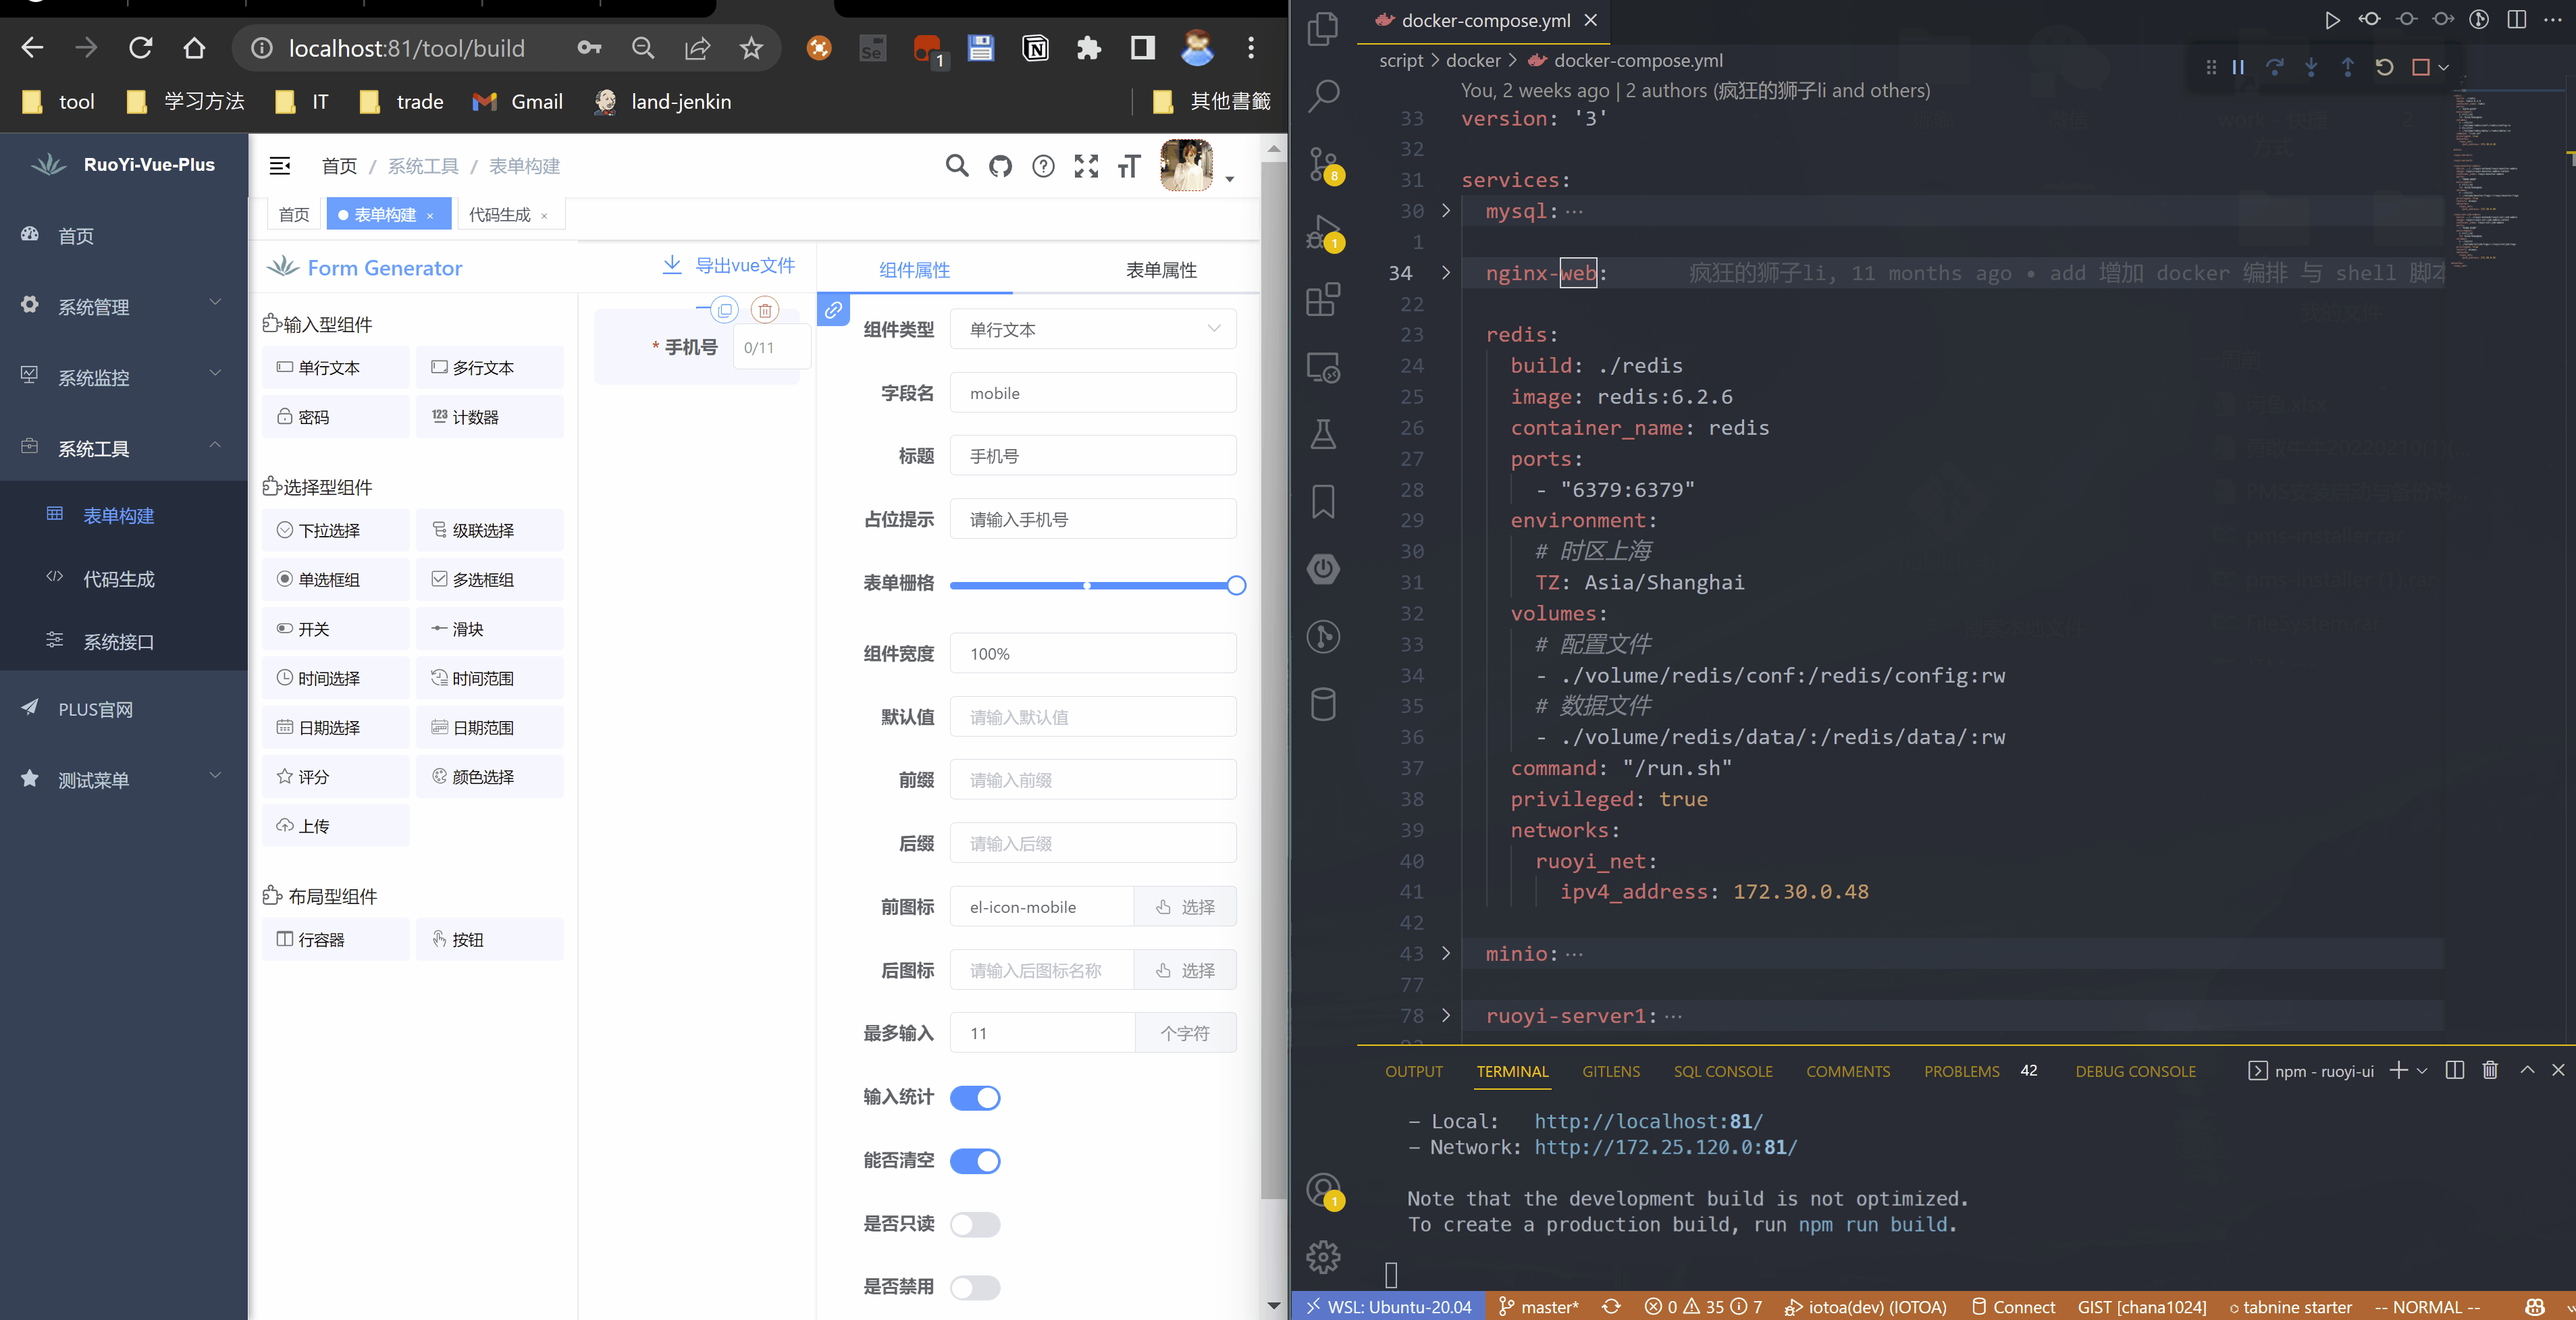2576x1320 pixels.
Task: Click WSL: Ubuntu-20.04 status item
Action: pos(1388,1307)
